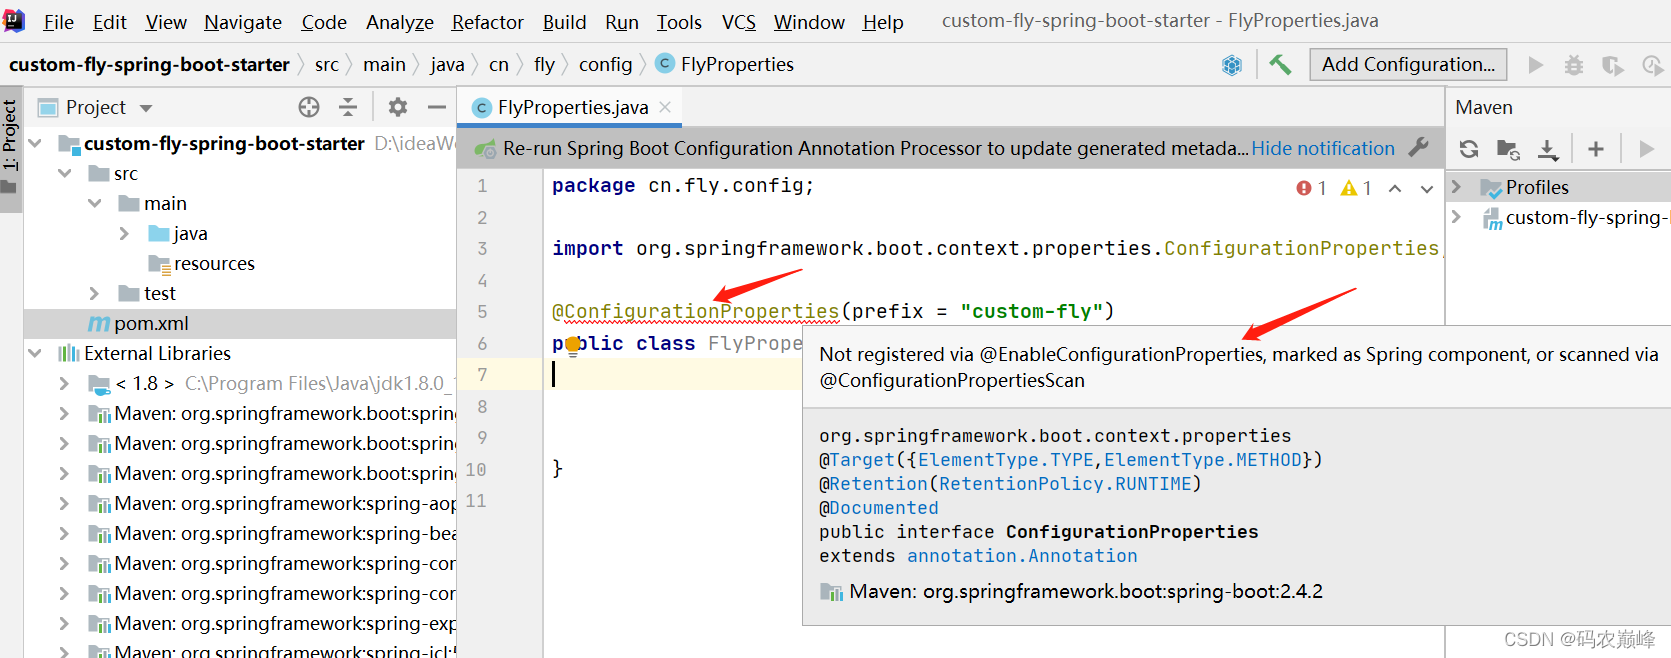Click FlyProperties breadcrumb in navigation bar
1671x658 pixels.
pyautogui.click(x=737, y=65)
